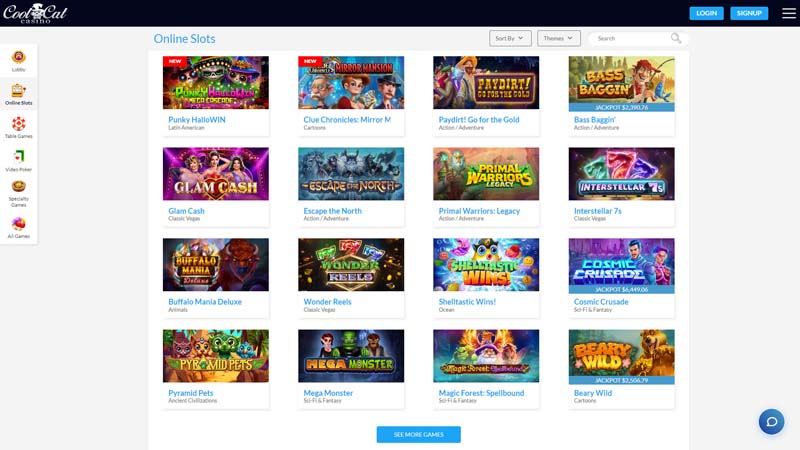800x450 pixels.
Task: Click the LOGIN button
Action: (706, 13)
